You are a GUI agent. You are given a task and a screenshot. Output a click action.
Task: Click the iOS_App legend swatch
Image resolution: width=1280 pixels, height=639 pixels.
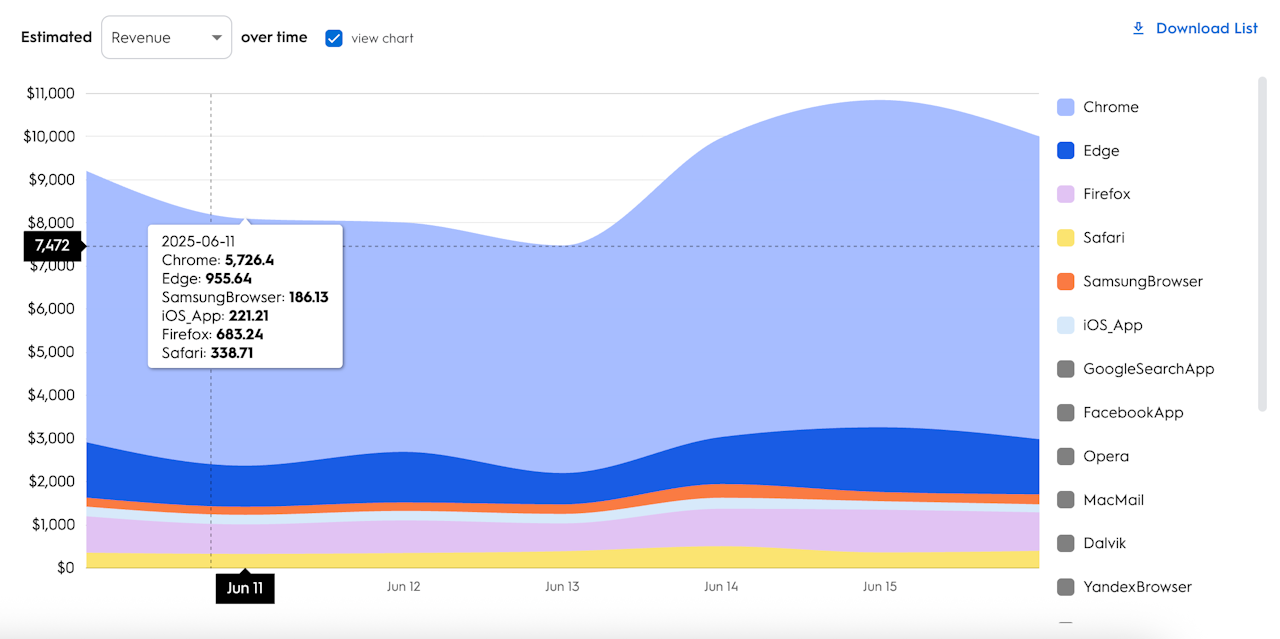pos(1066,325)
